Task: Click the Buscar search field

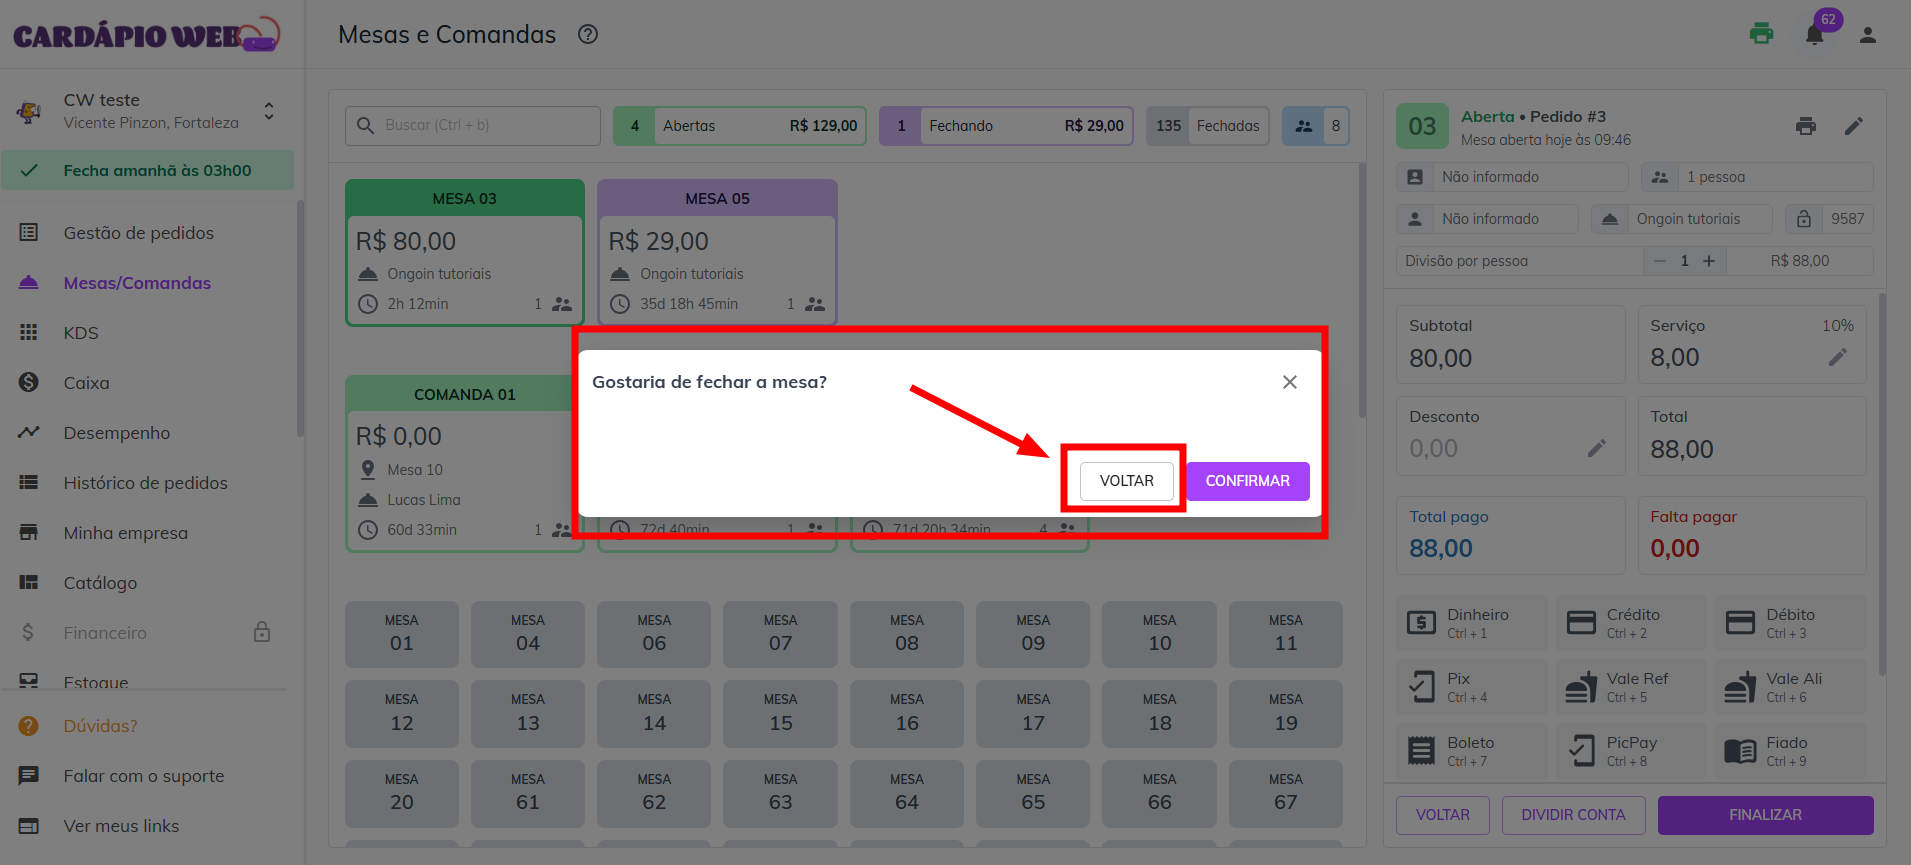Action: click(473, 126)
